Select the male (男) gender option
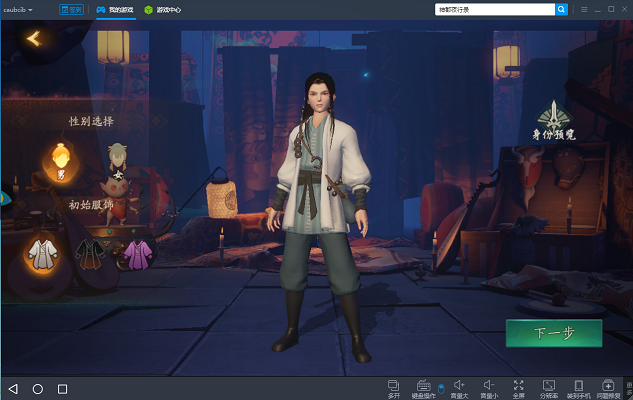633x400 pixels. coord(61,162)
